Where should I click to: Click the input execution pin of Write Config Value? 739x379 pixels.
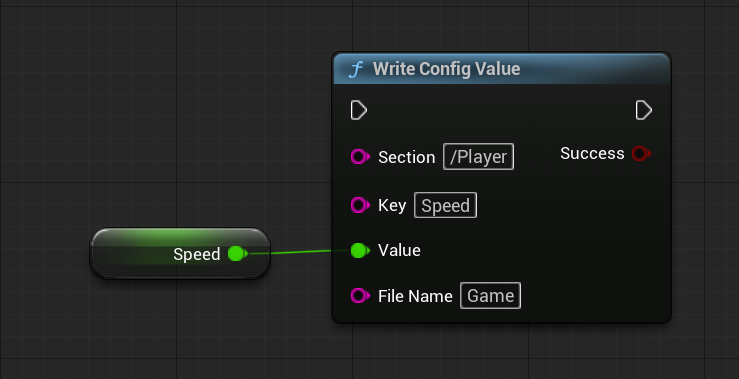click(359, 110)
